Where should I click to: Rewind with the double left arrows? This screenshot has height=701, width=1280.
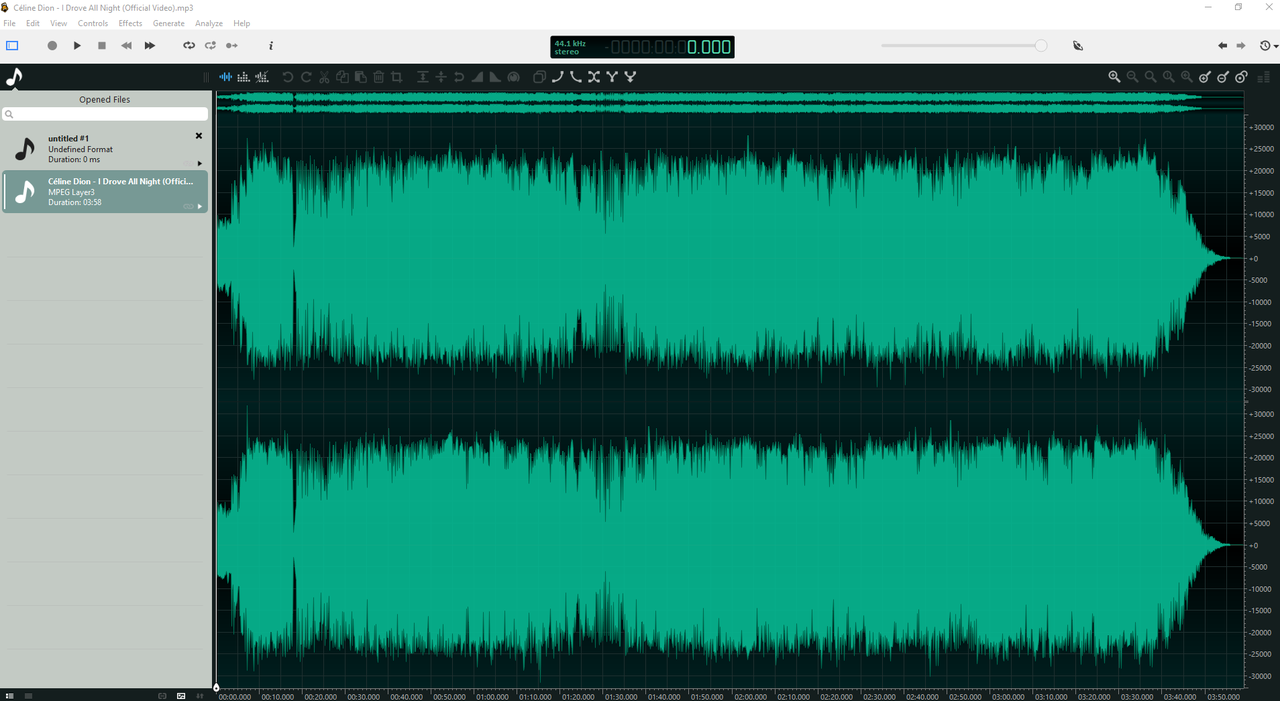(126, 45)
